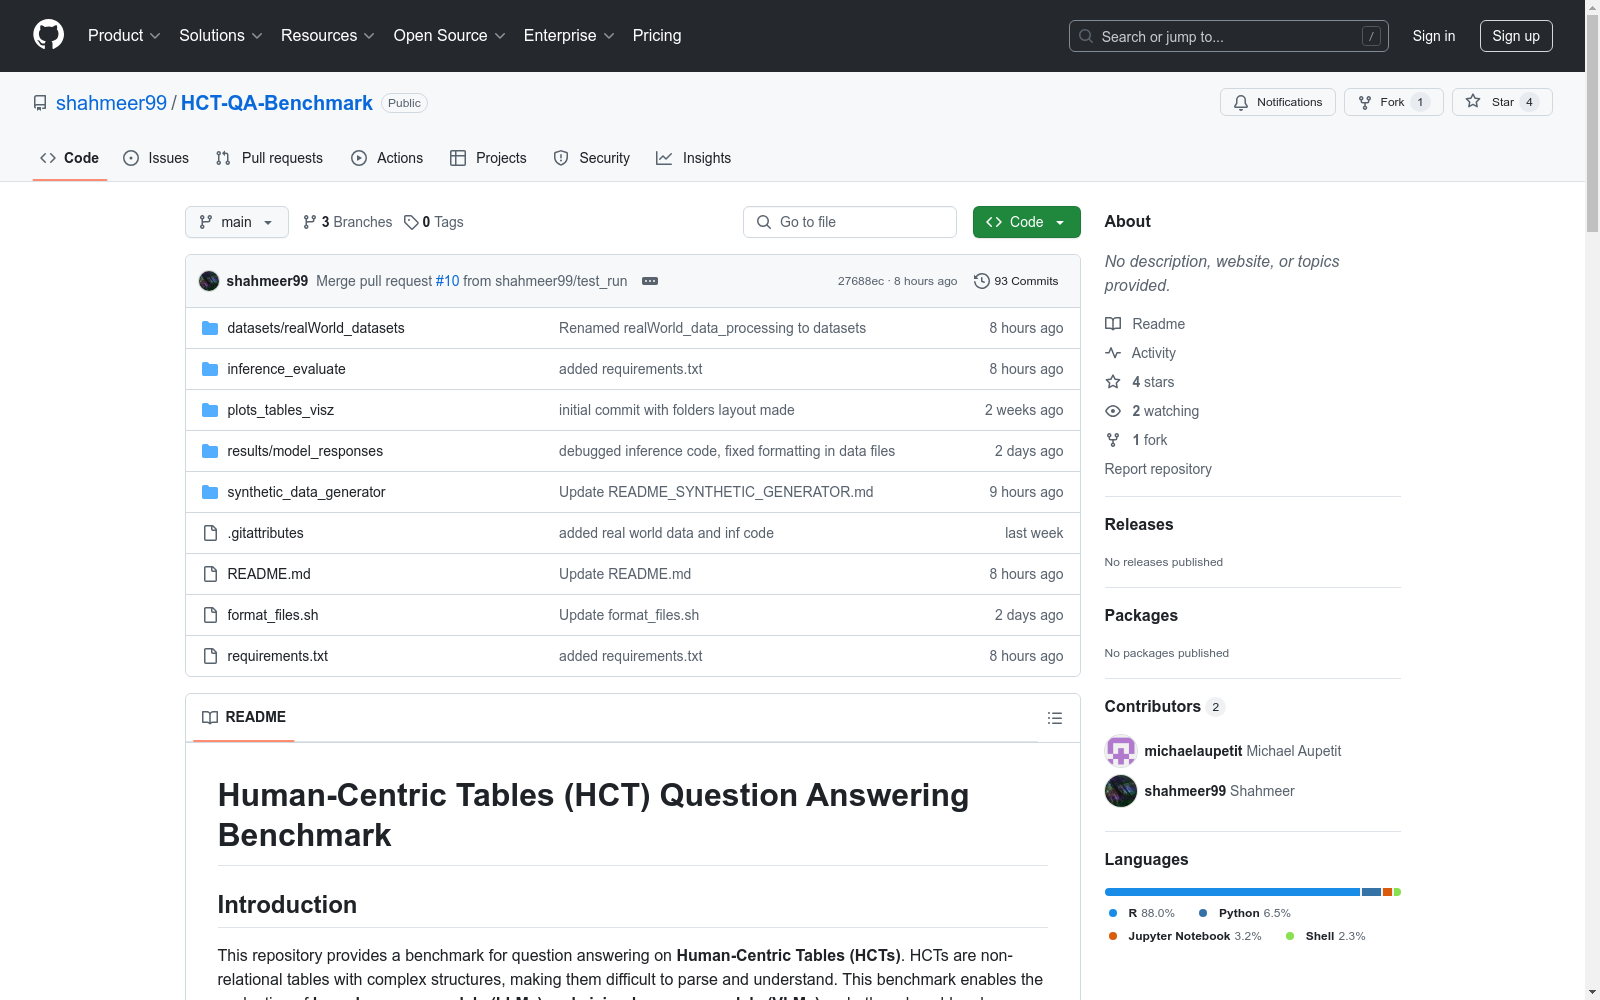Click shahmeer99 contributor avatar in sidebar

pos(1121,791)
